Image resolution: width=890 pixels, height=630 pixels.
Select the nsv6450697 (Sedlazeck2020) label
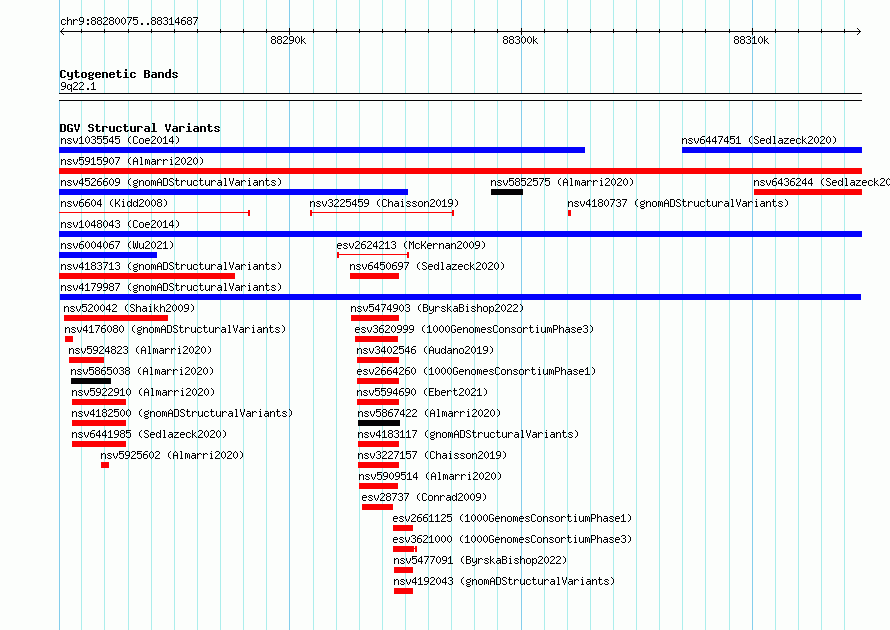click(x=427, y=266)
